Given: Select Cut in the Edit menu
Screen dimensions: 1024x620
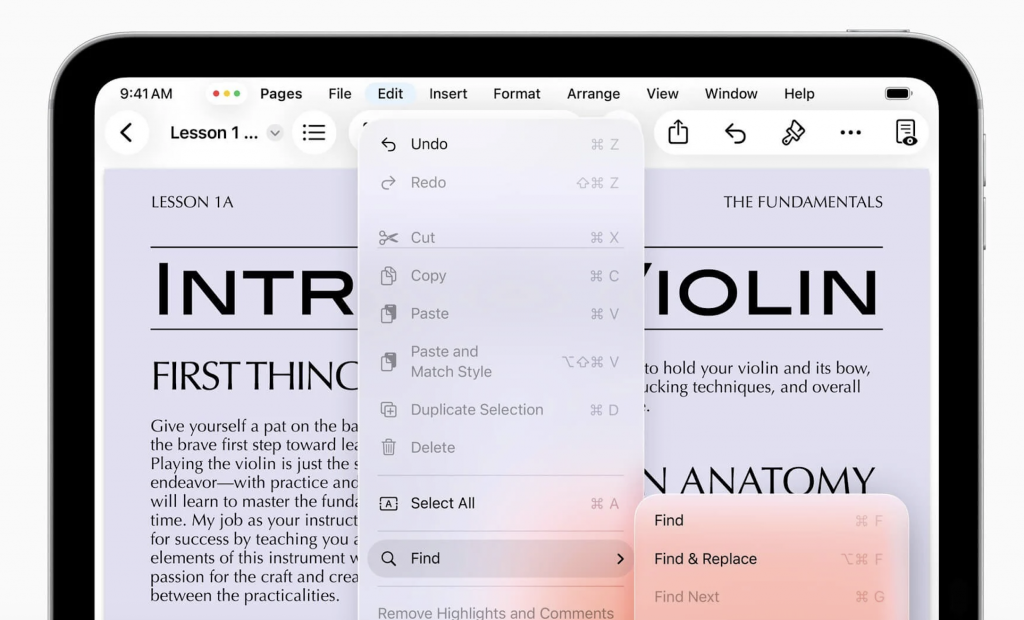Looking at the screenshot, I should point(422,237).
